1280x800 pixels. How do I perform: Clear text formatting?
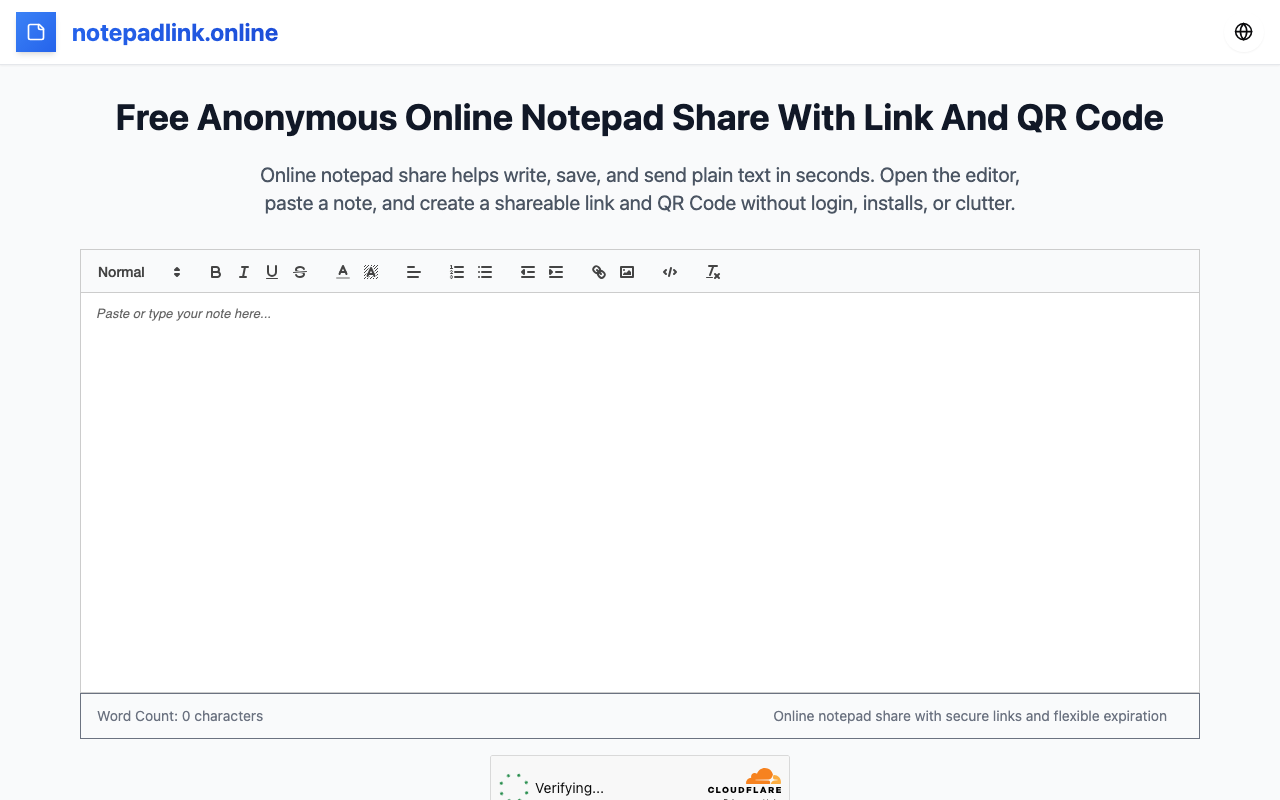(713, 272)
